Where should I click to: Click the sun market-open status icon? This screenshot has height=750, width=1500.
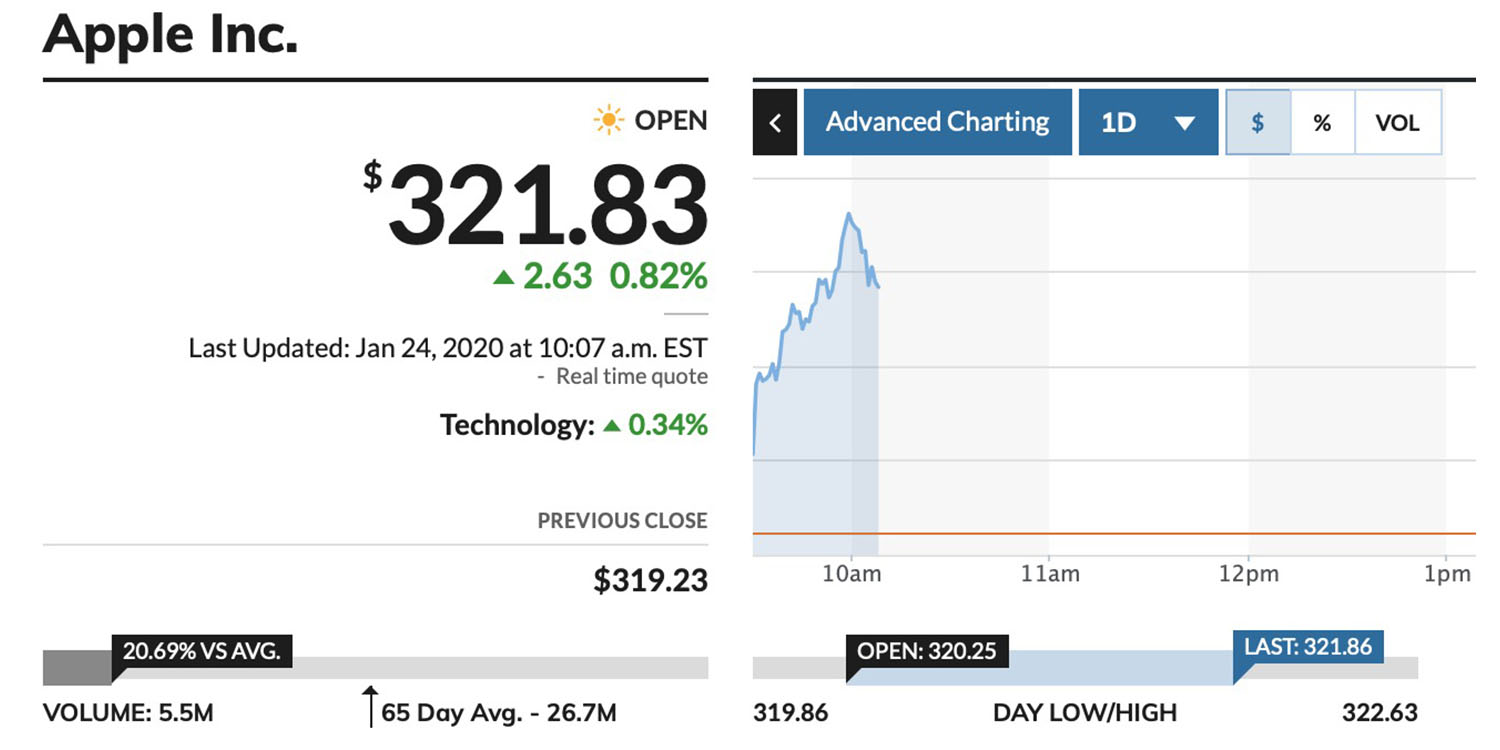pyautogui.click(x=608, y=121)
